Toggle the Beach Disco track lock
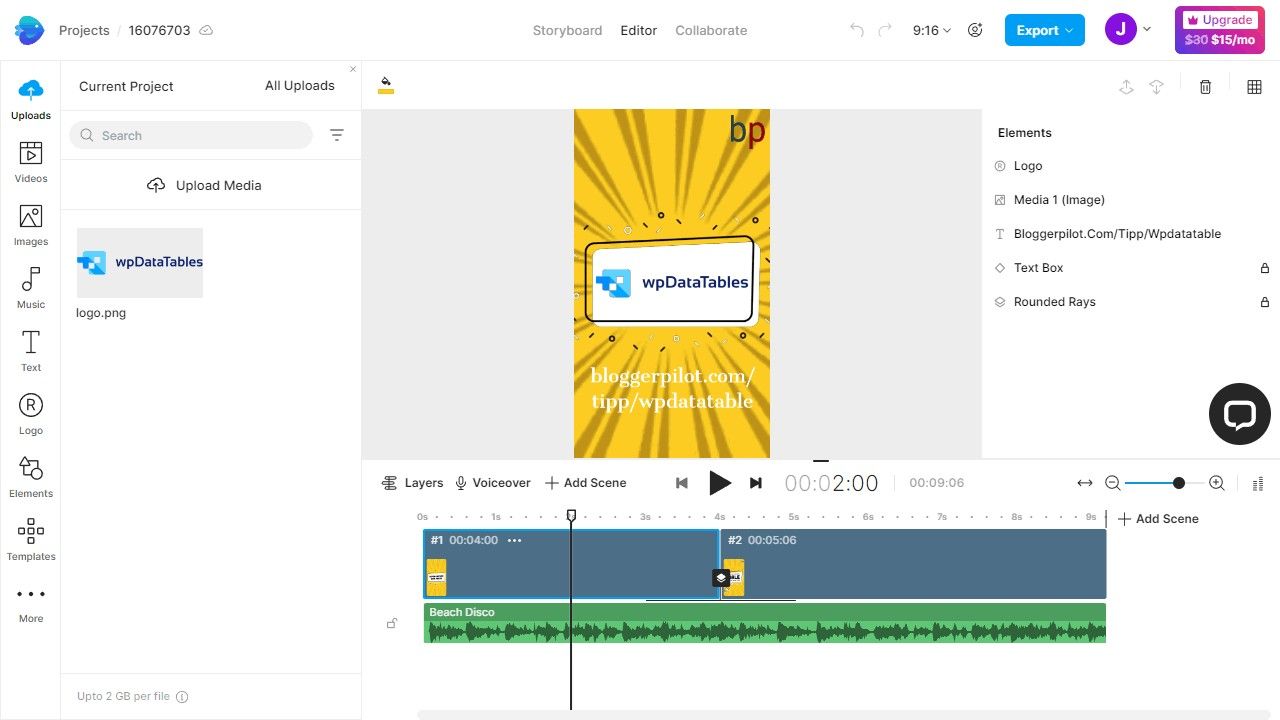 (392, 623)
